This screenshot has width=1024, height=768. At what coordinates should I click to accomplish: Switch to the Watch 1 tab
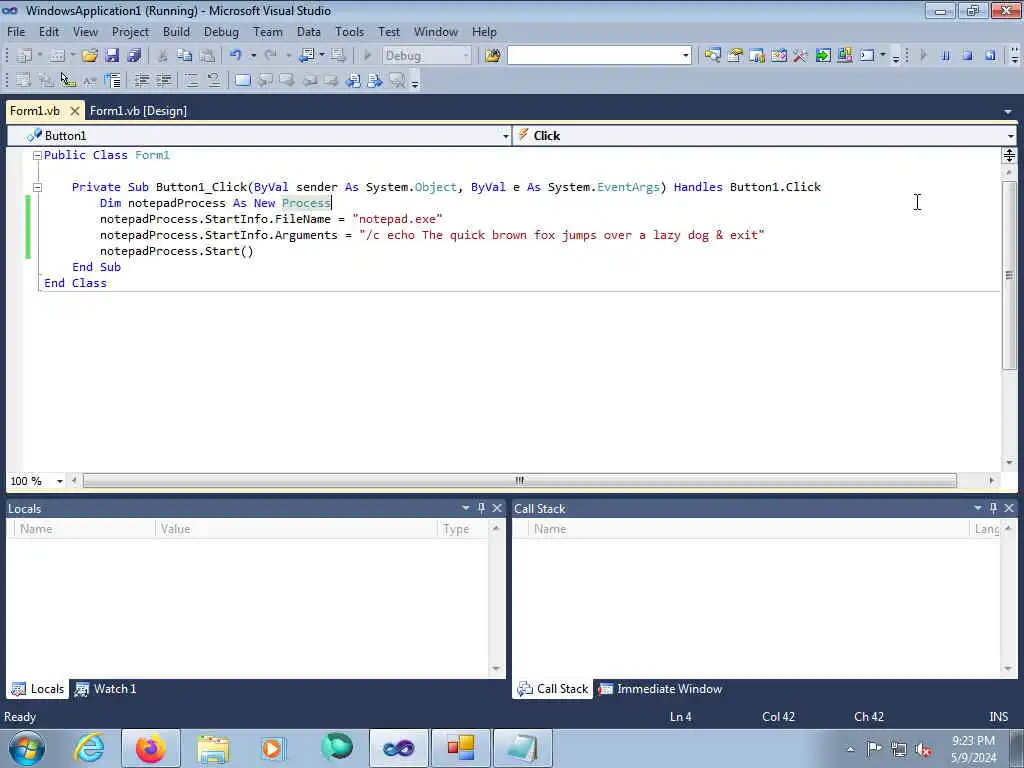pyautogui.click(x=105, y=689)
